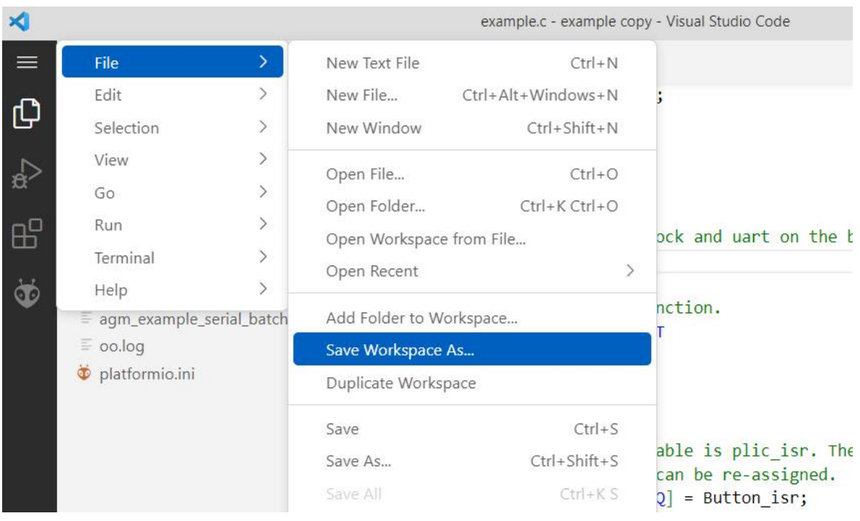This screenshot has width=860, height=521.
Task: Click 'example.c - example copy' window title
Action: click(566, 22)
